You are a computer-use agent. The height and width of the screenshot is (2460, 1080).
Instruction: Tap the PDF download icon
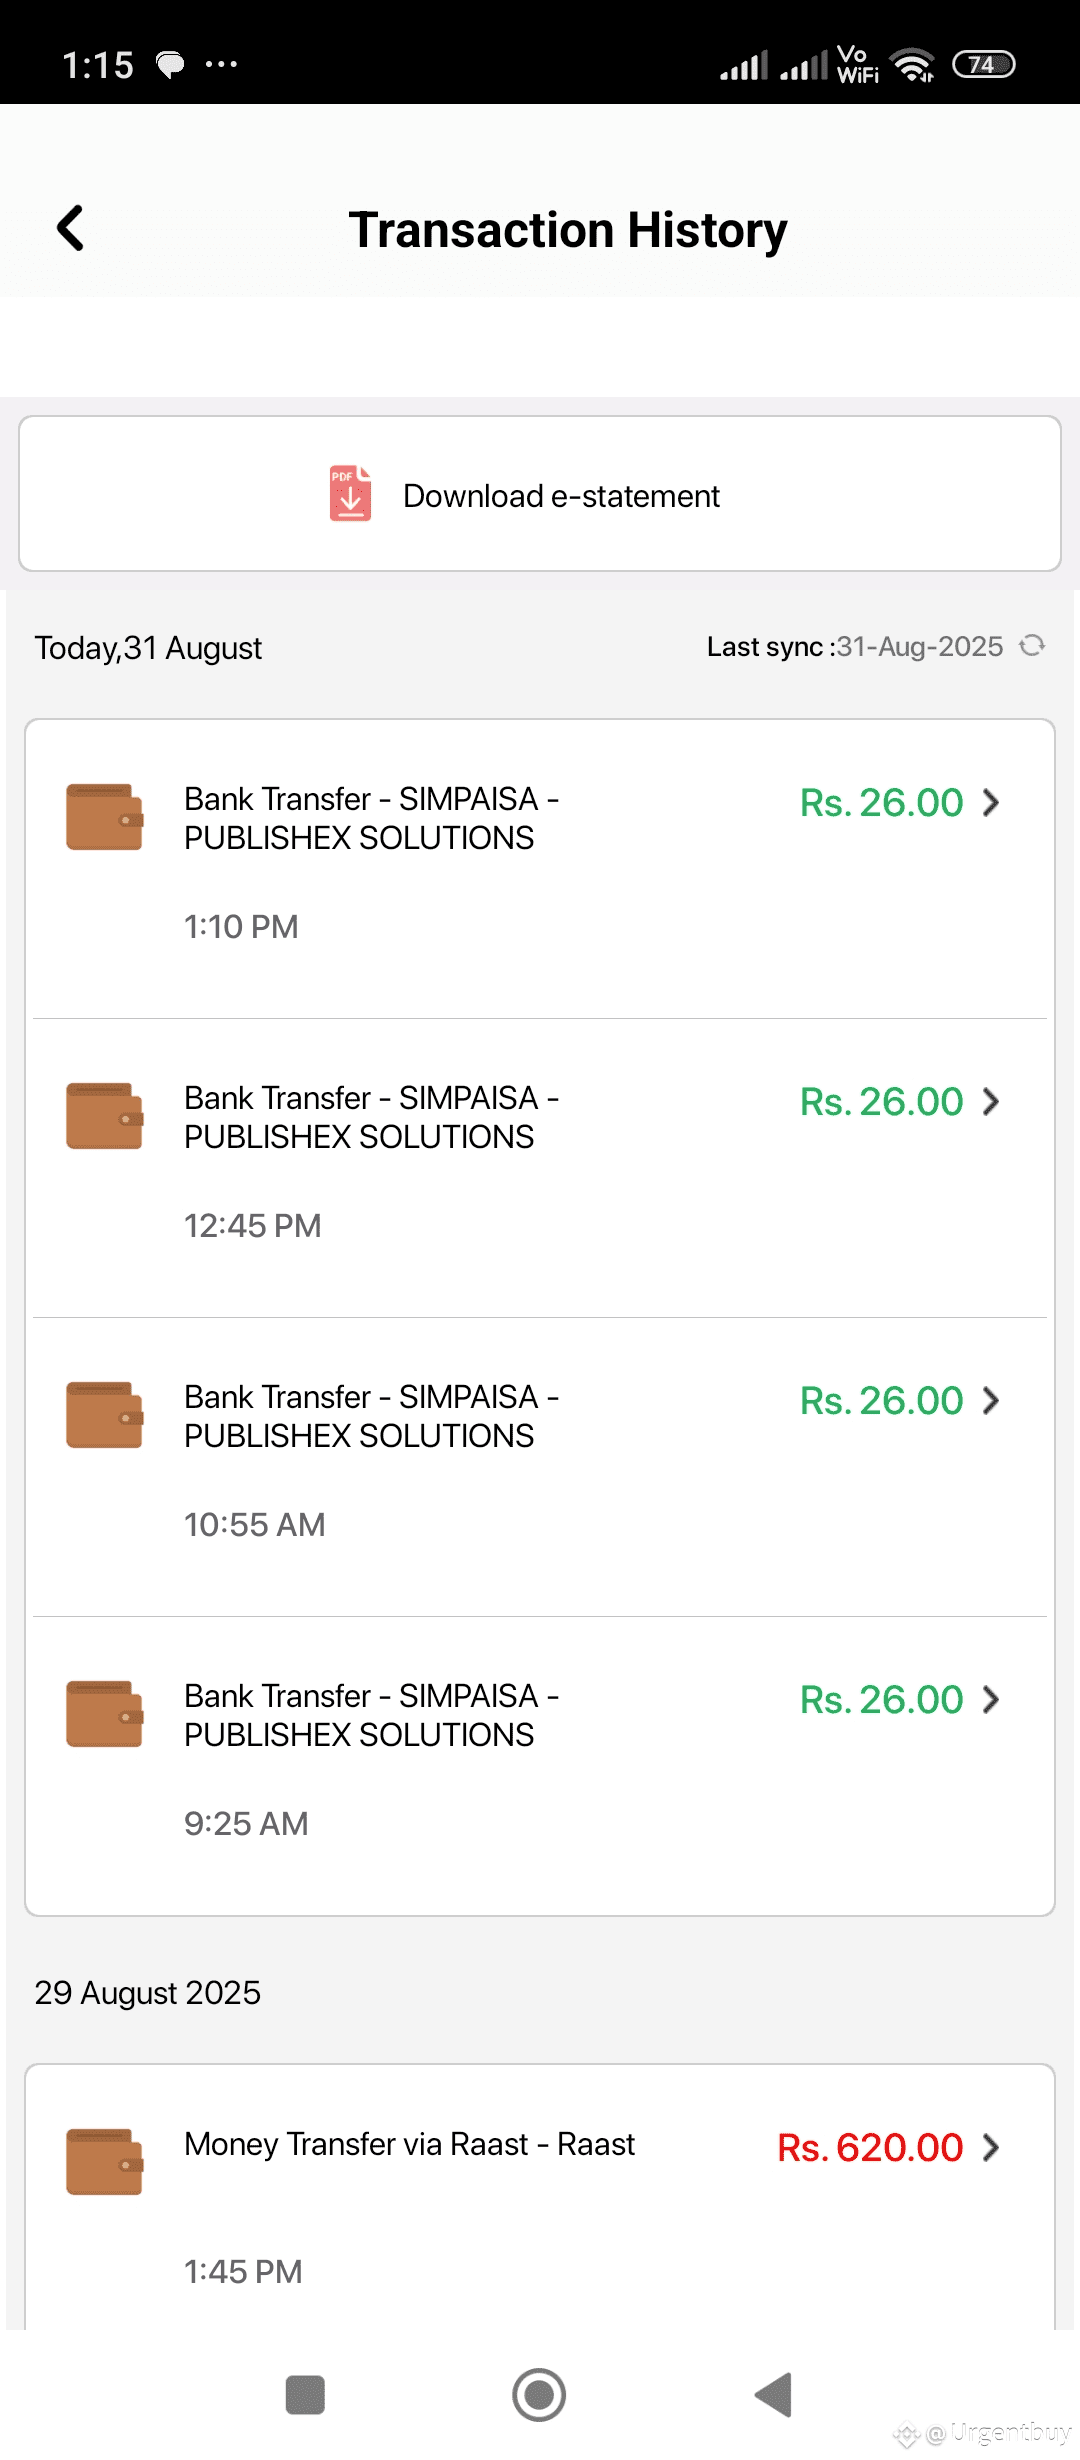pyautogui.click(x=350, y=494)
